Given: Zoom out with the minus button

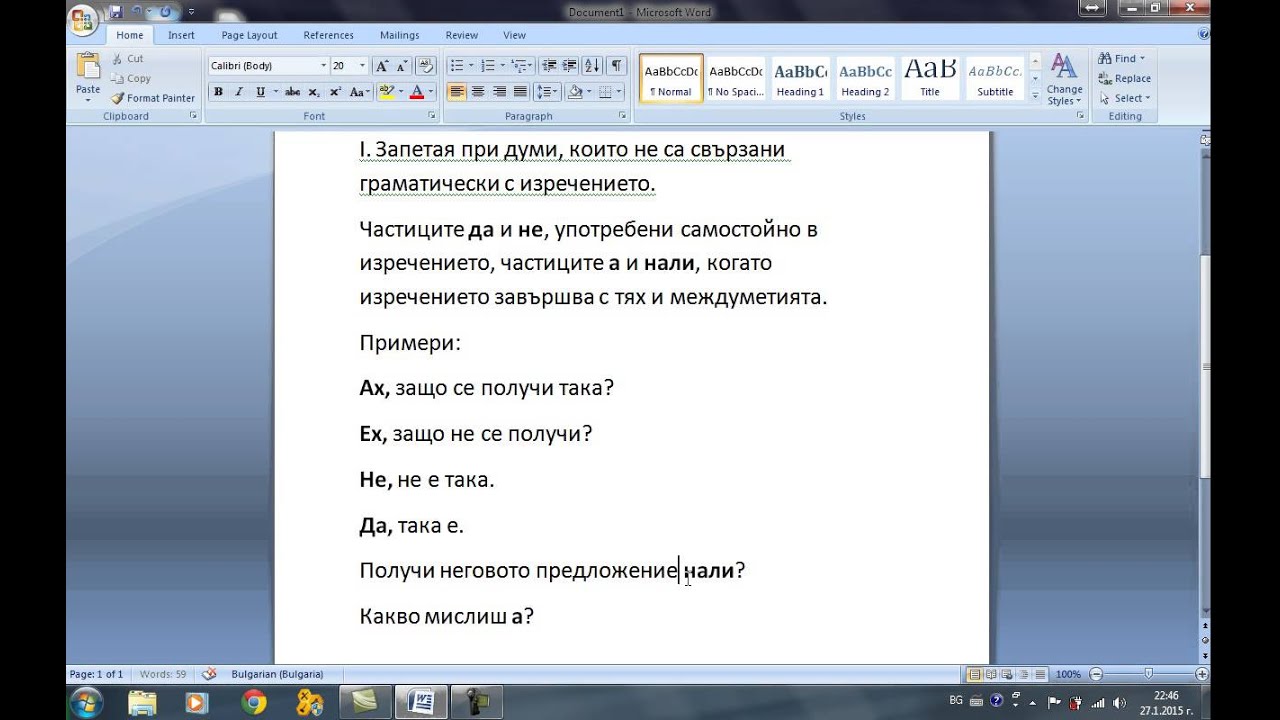Looking at the screenshot, I should click(x=1096, y=675).
